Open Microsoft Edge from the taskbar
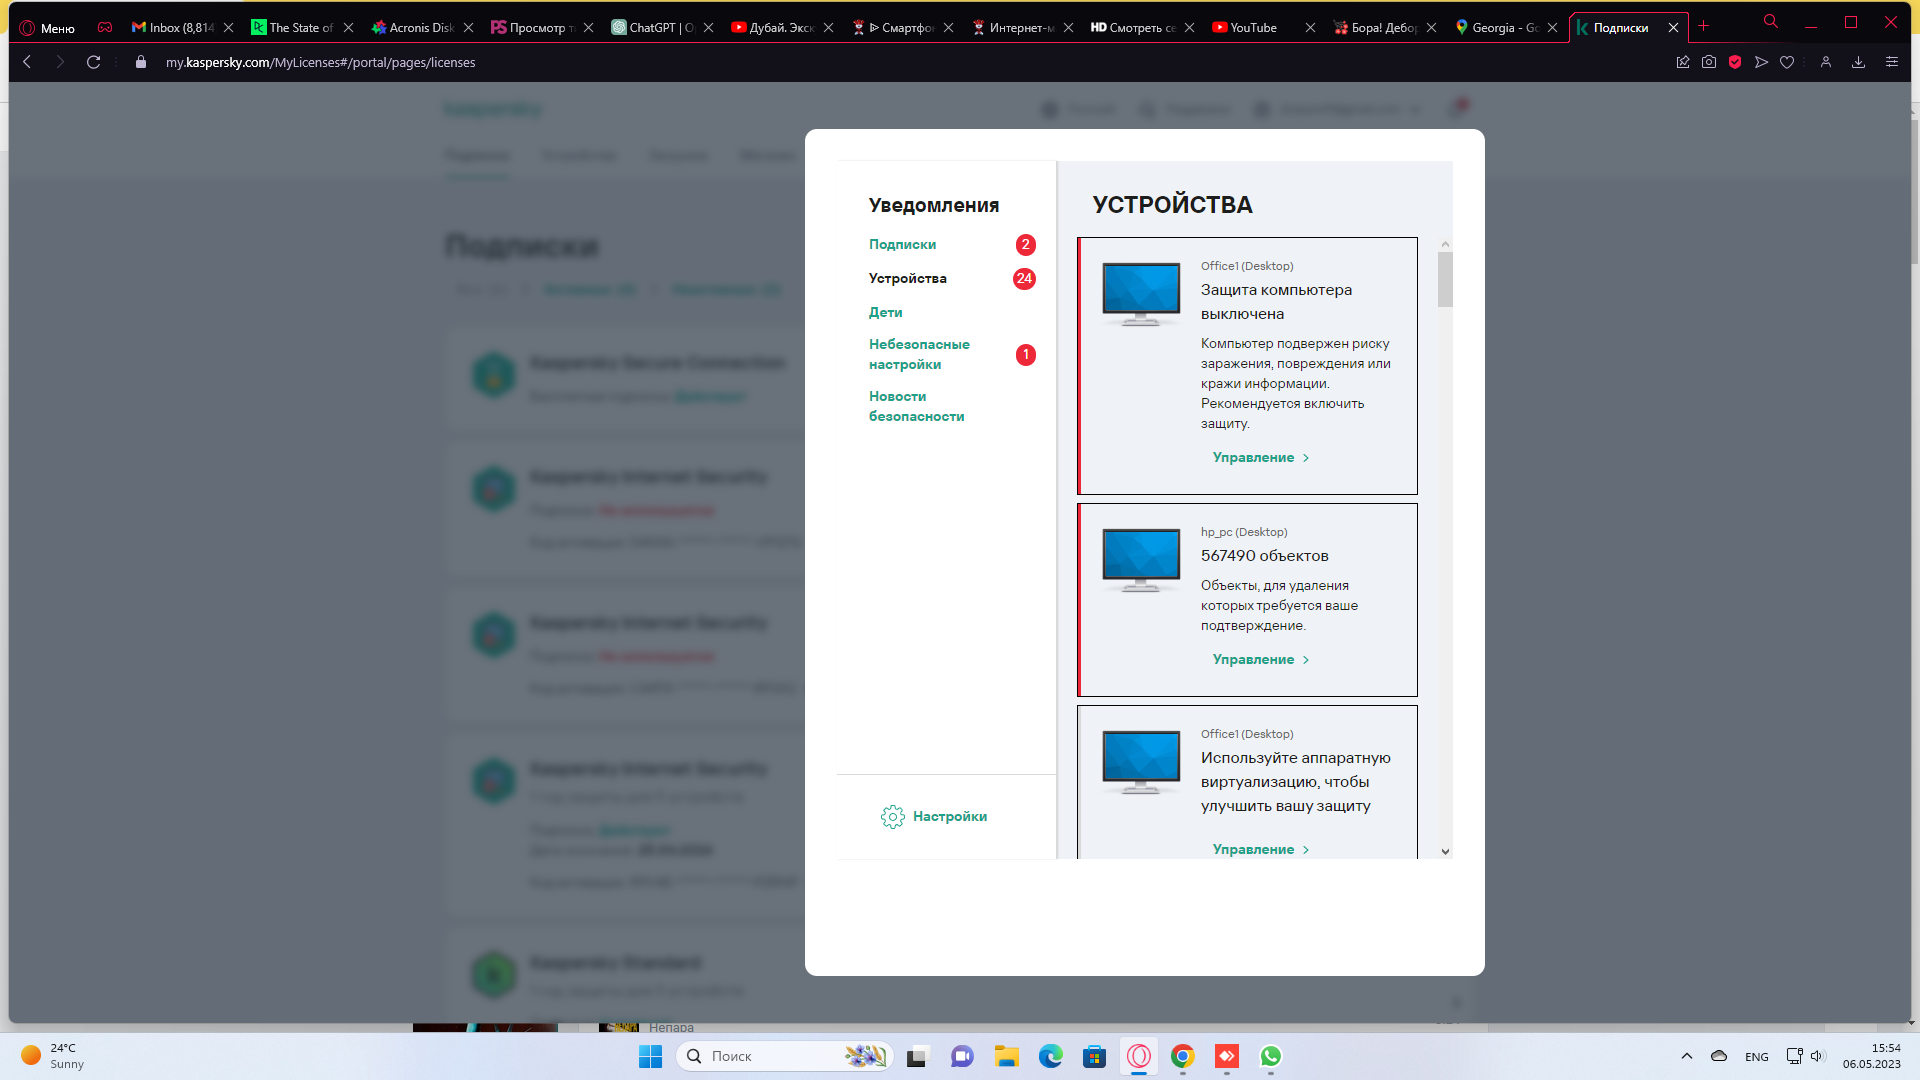 pos(1050,1056)
